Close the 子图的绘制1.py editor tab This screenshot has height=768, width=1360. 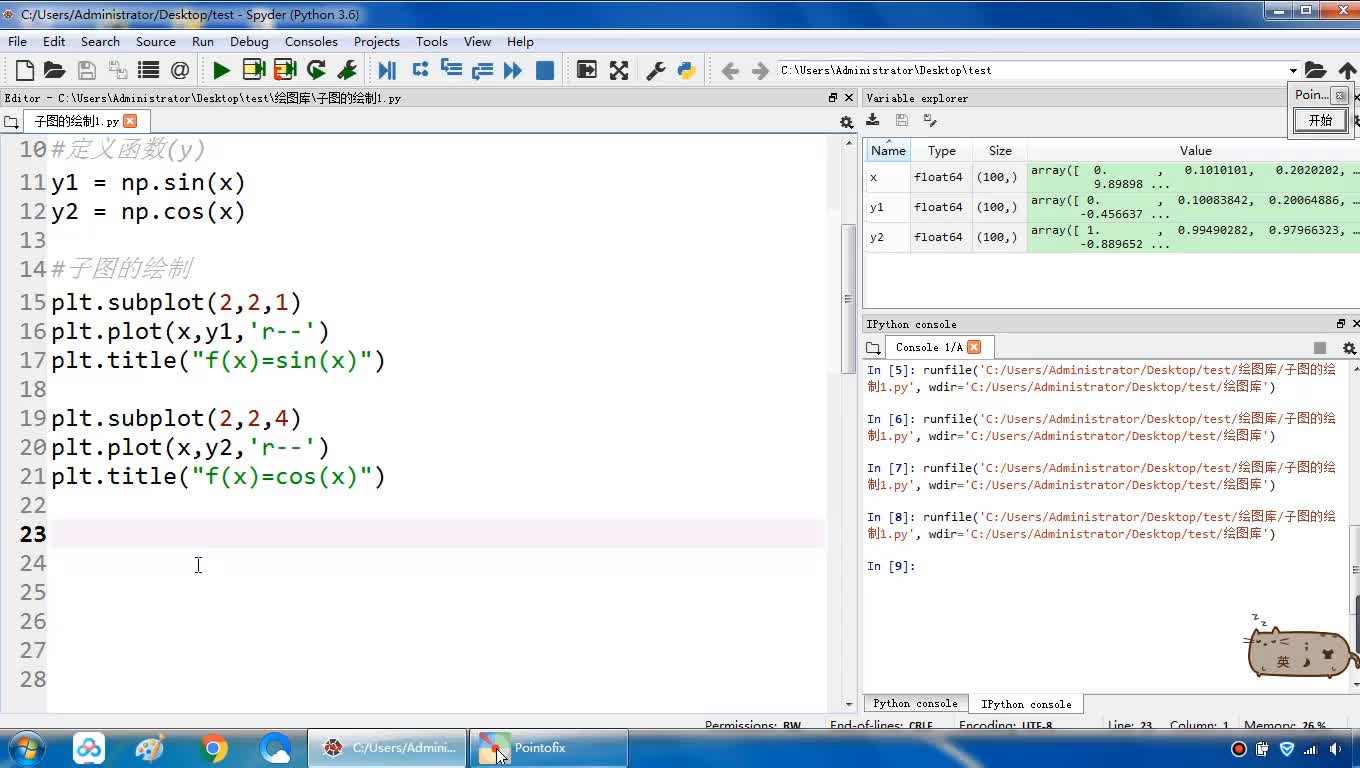point(130,121)
